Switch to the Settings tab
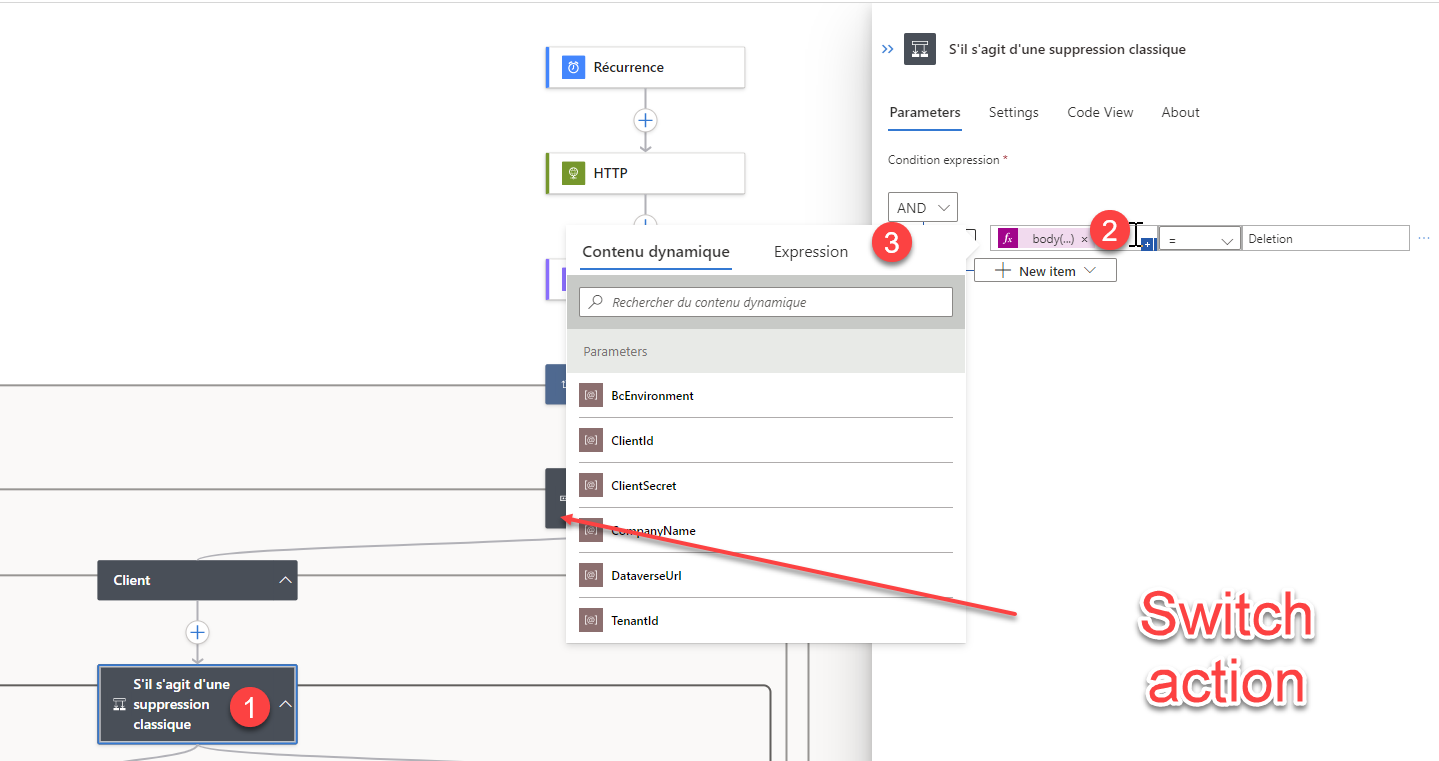This screenshot has width=1439, height=761. (x=1012, y=112)
